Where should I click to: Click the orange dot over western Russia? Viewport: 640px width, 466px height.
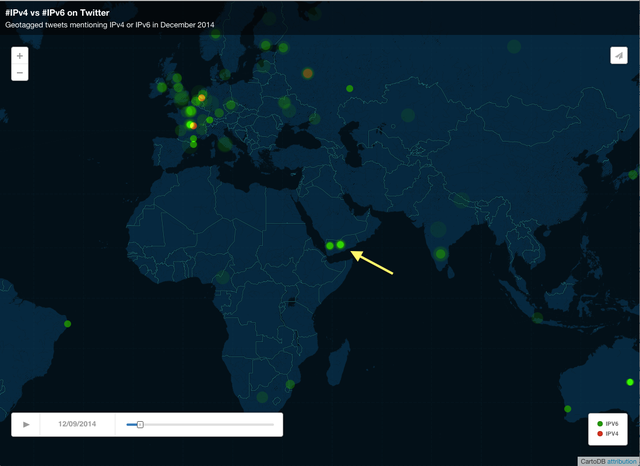pos(307,73)
